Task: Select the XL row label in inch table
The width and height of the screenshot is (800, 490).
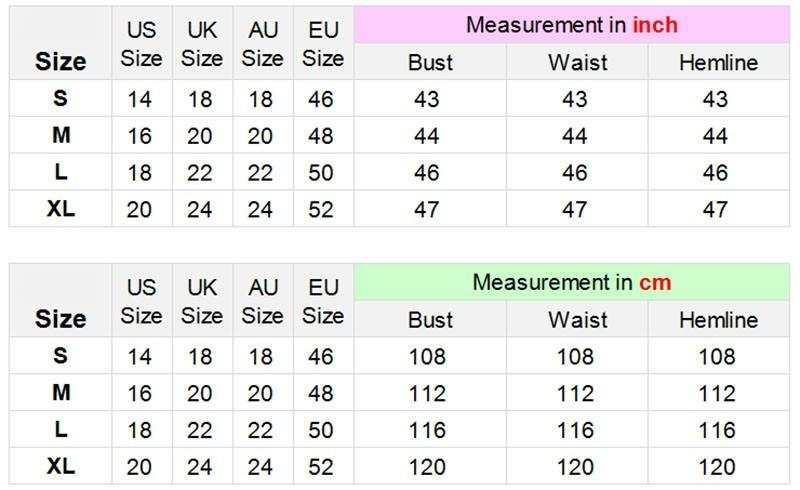Action: [61, 209]
